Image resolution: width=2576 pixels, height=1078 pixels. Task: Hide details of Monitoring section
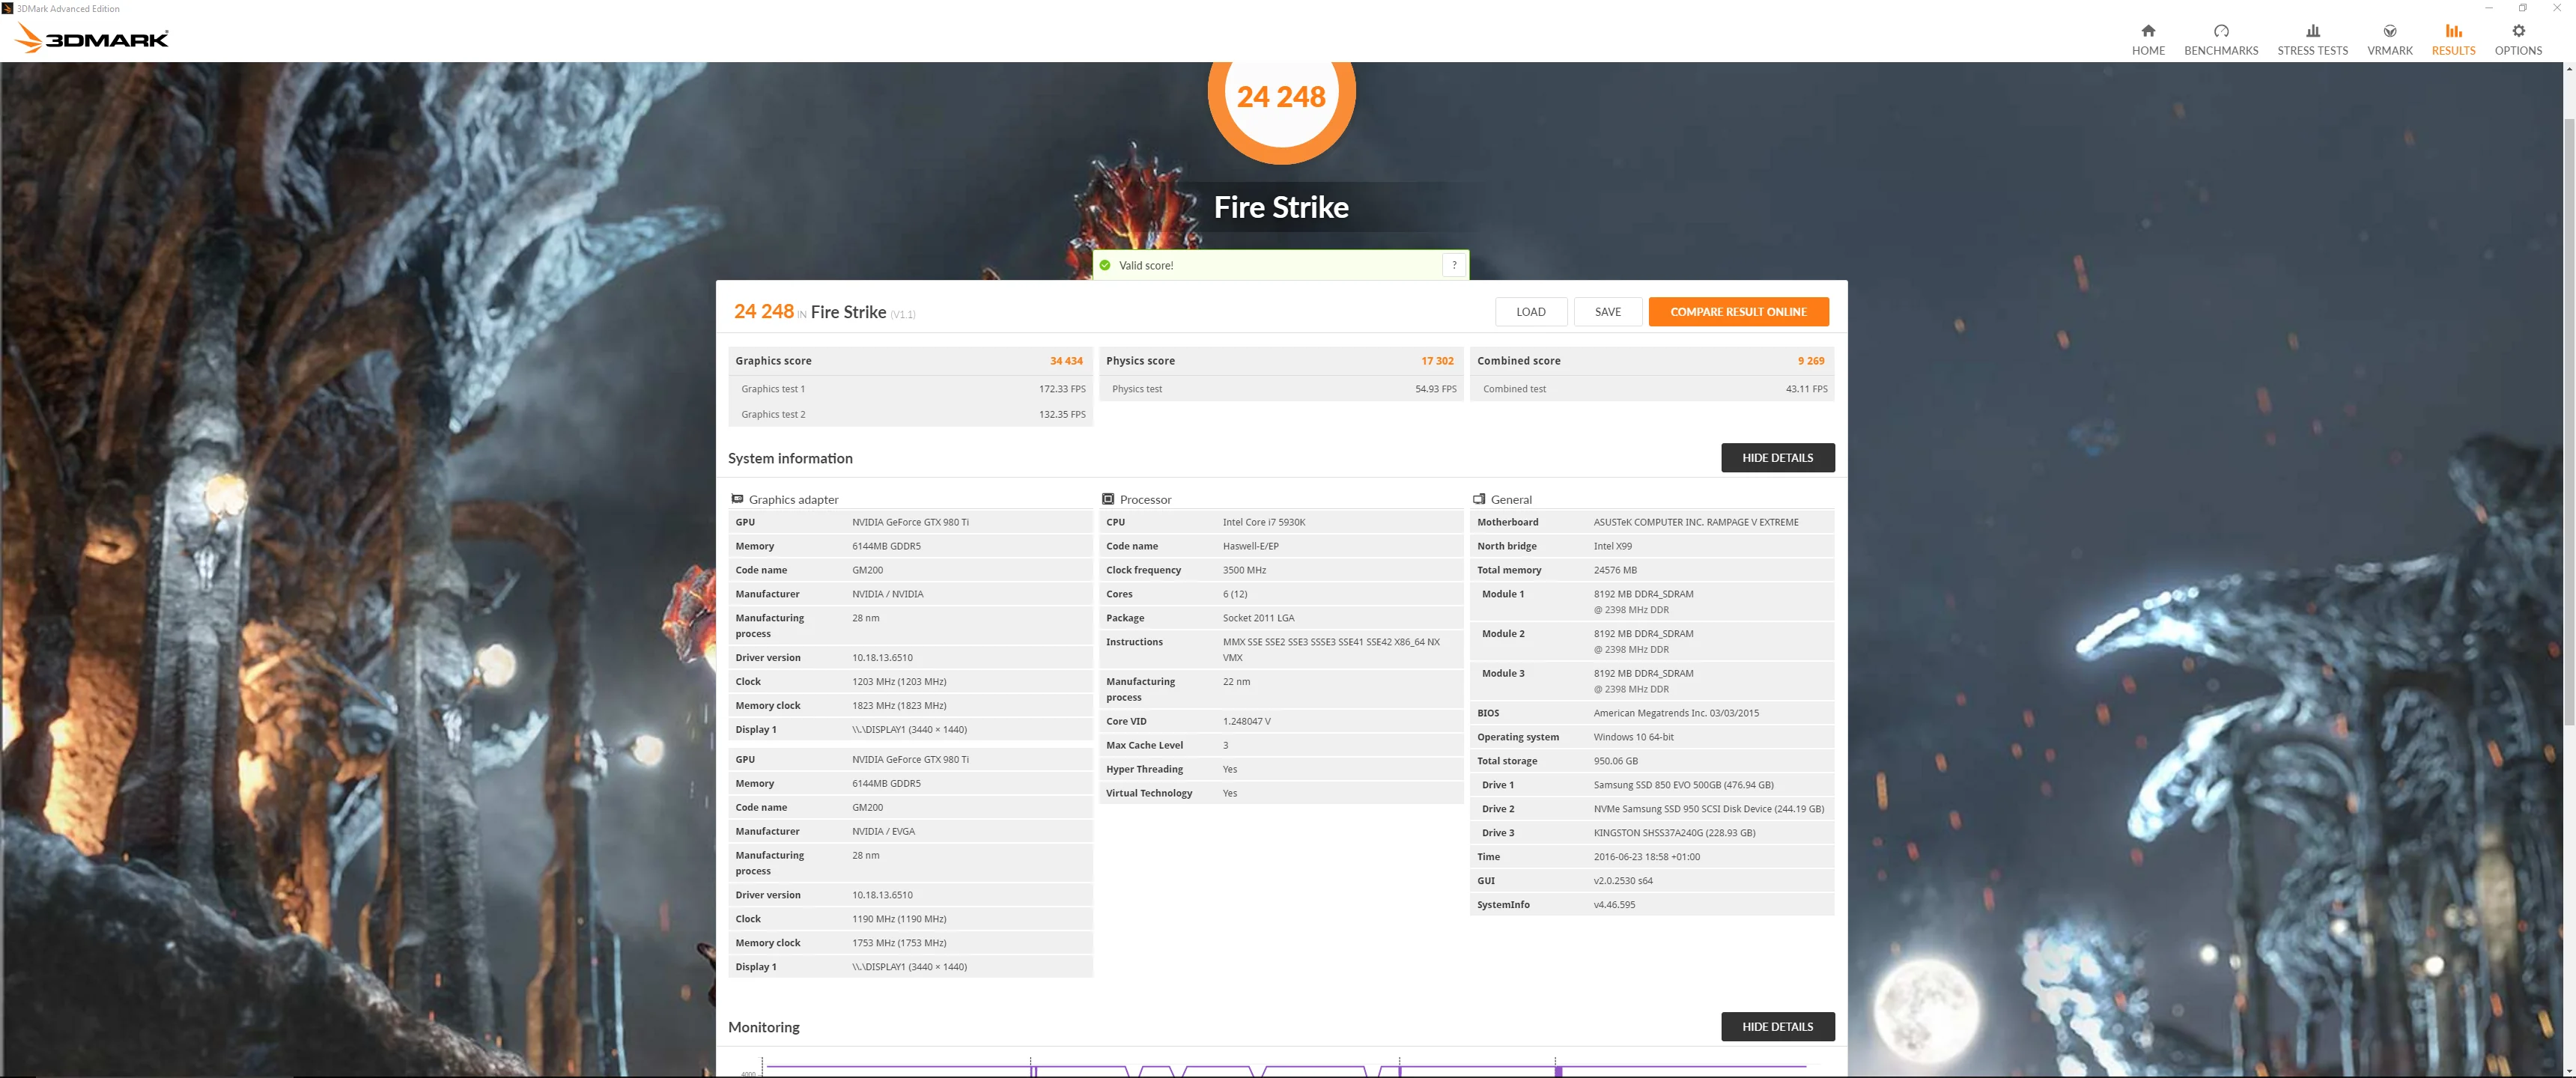coord(1777,1027)
